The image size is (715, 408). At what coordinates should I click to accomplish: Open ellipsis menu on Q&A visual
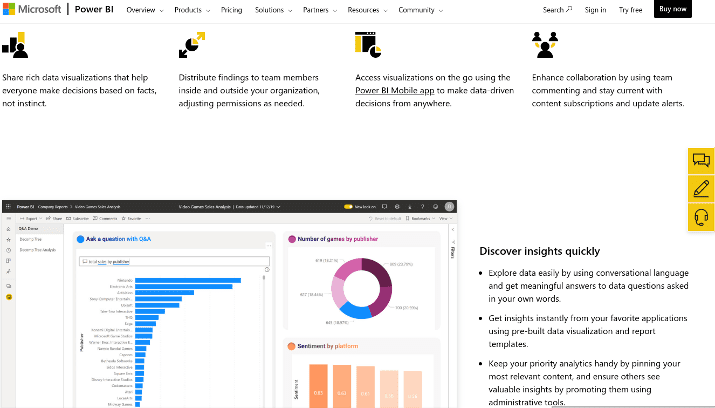(x=269, y=246)
